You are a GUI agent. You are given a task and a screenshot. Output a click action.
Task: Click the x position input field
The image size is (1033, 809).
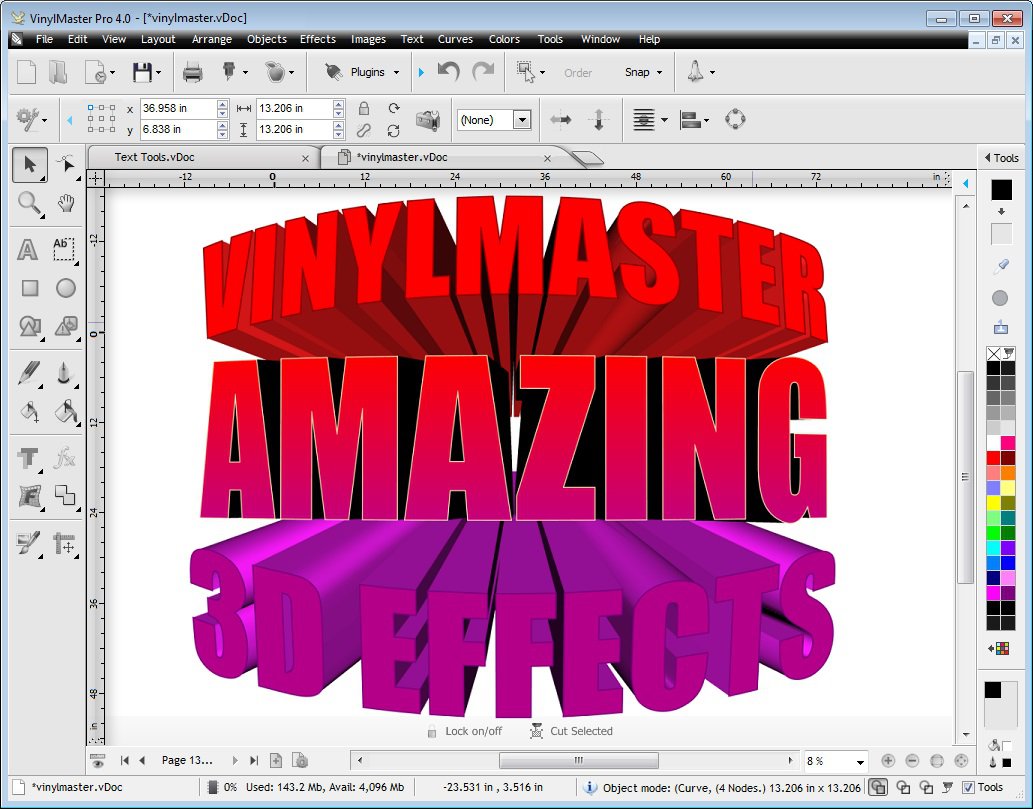pos(179,108)
